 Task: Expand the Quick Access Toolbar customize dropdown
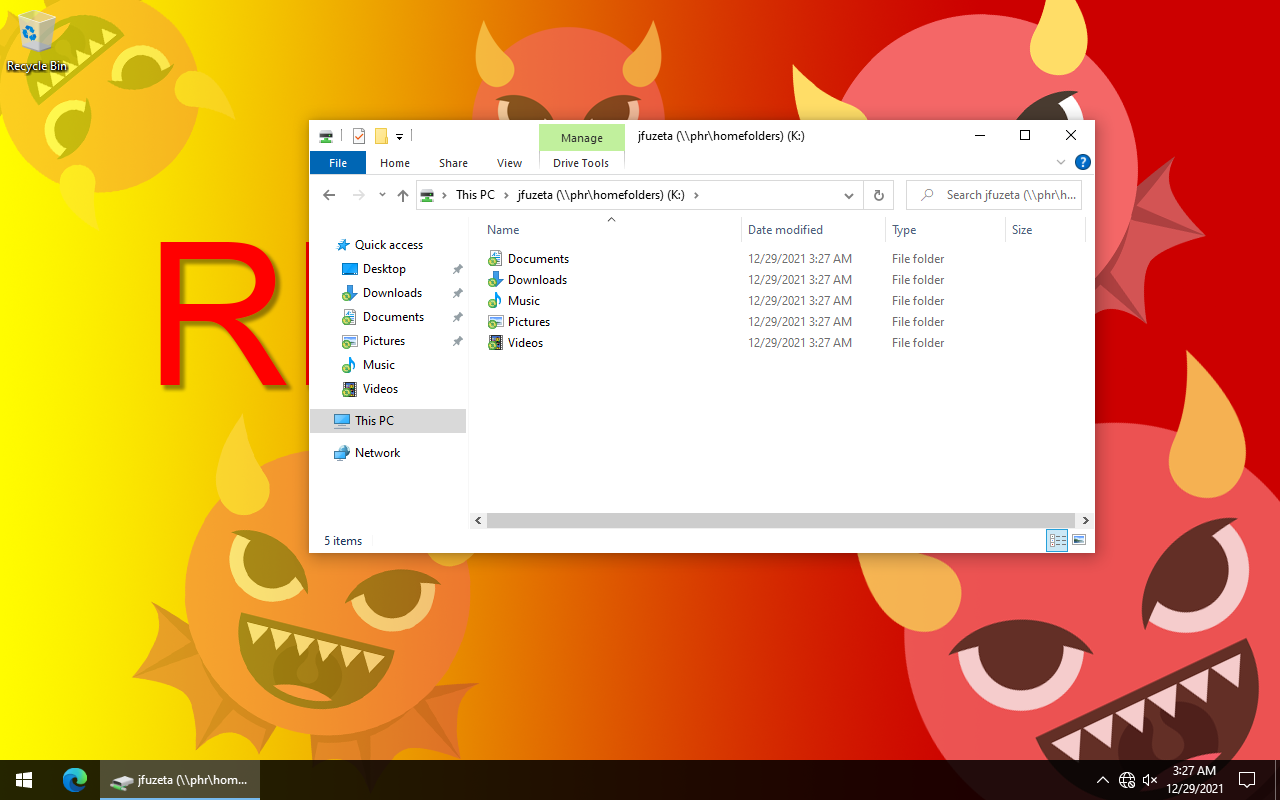[x=399, y=136]
